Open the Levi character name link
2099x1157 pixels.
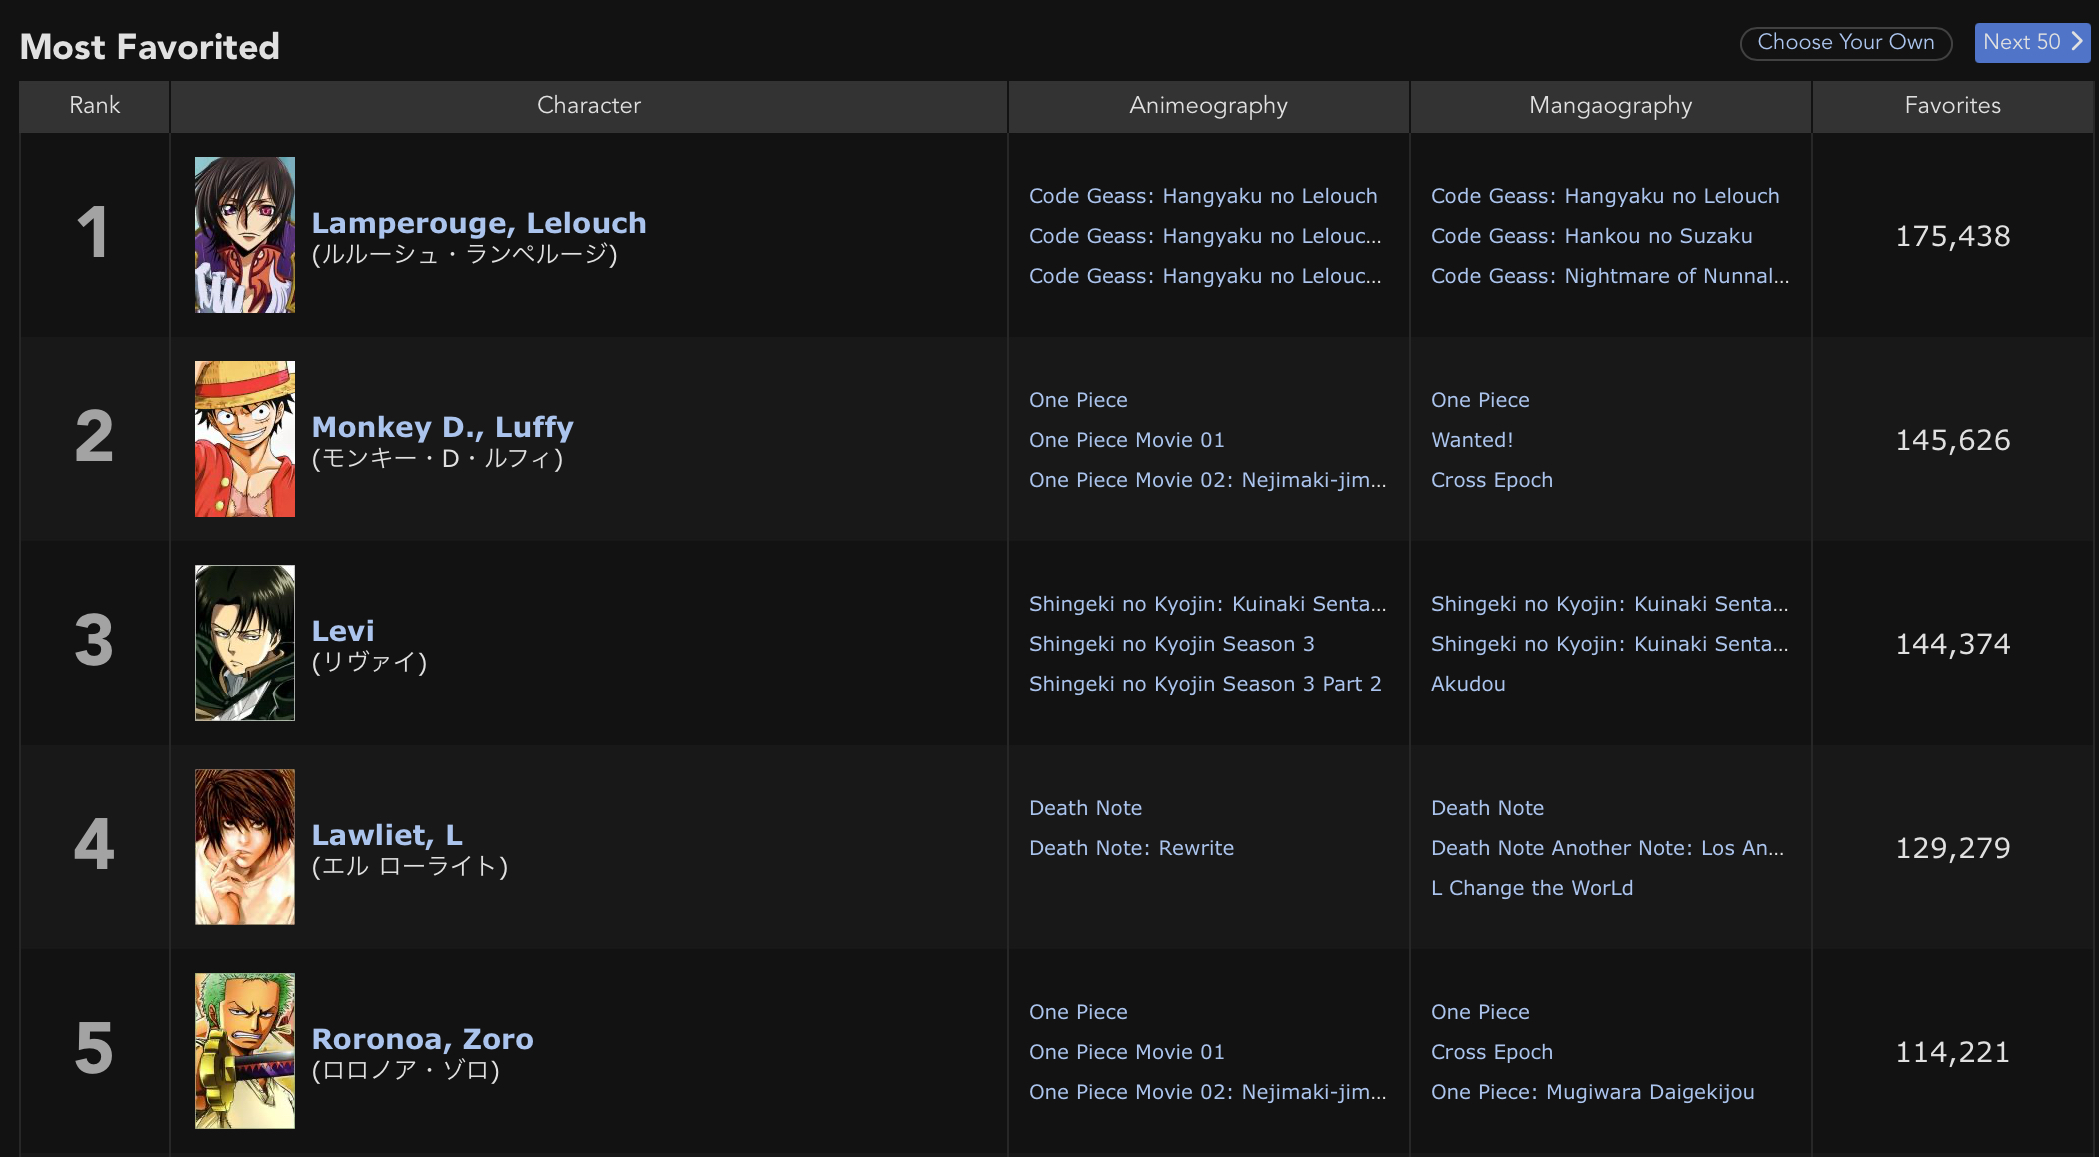tap(343, 631)
